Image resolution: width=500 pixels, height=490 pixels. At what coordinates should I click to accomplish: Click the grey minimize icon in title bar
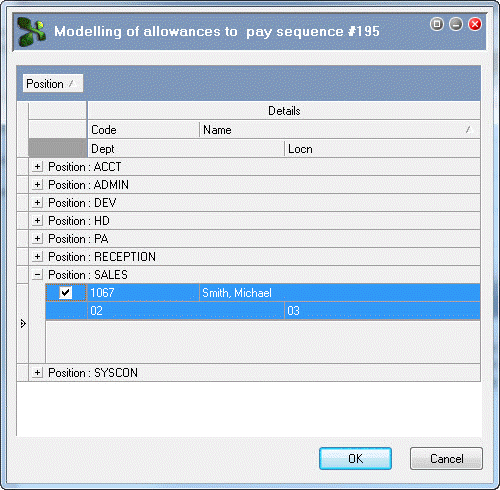tap(456, 24)
